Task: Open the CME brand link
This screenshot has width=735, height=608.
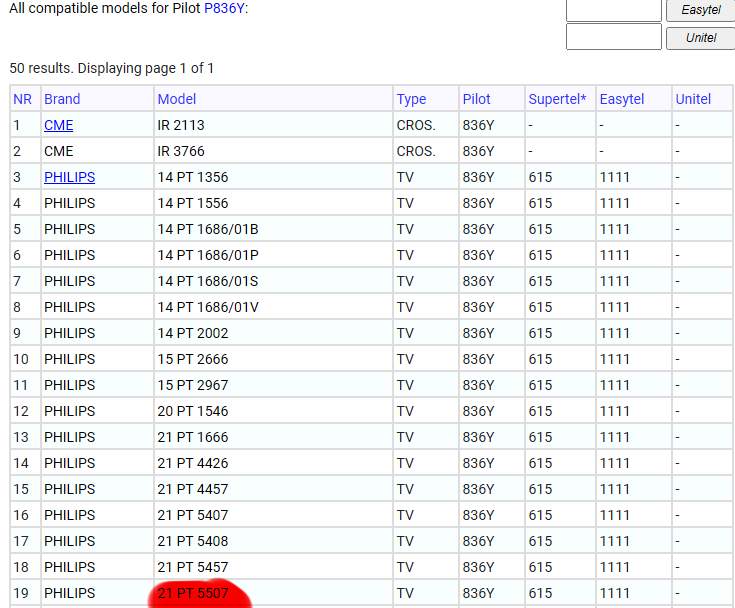Action: click(58, 125)
